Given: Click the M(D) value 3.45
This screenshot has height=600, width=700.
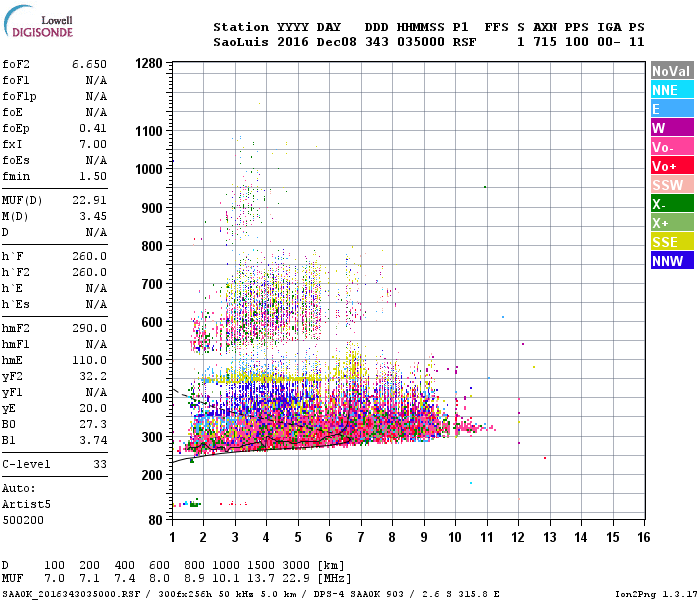Looking at the screenshot, I should 93,217.
